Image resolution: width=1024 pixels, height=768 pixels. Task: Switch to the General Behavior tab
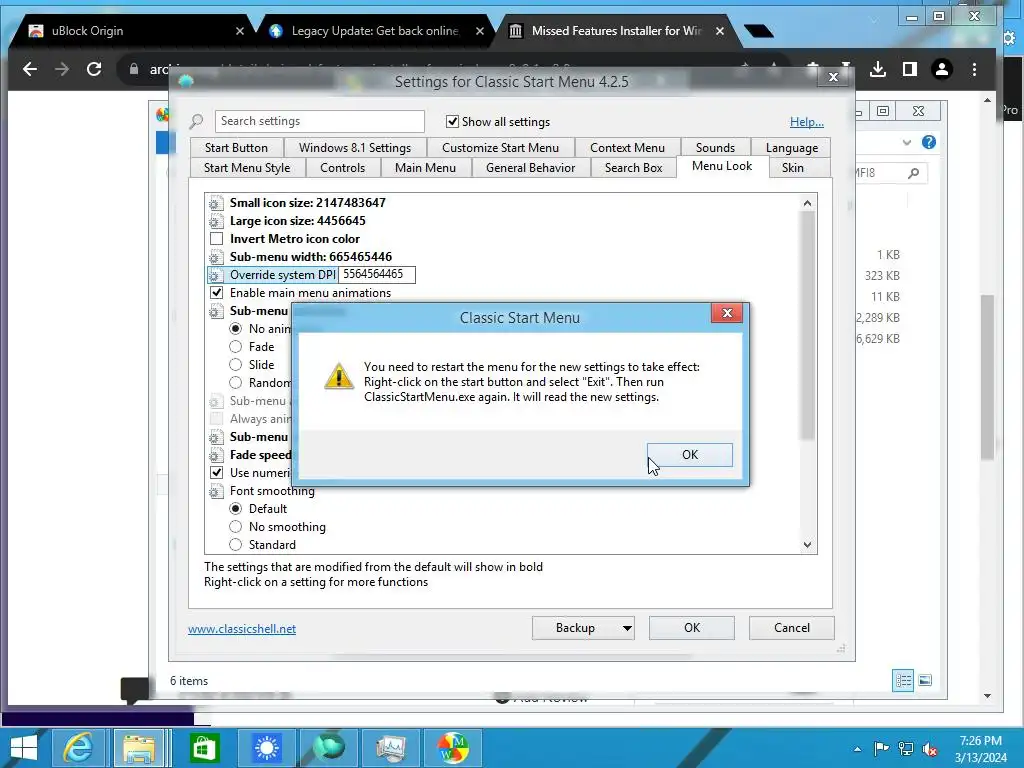(530, 168)
